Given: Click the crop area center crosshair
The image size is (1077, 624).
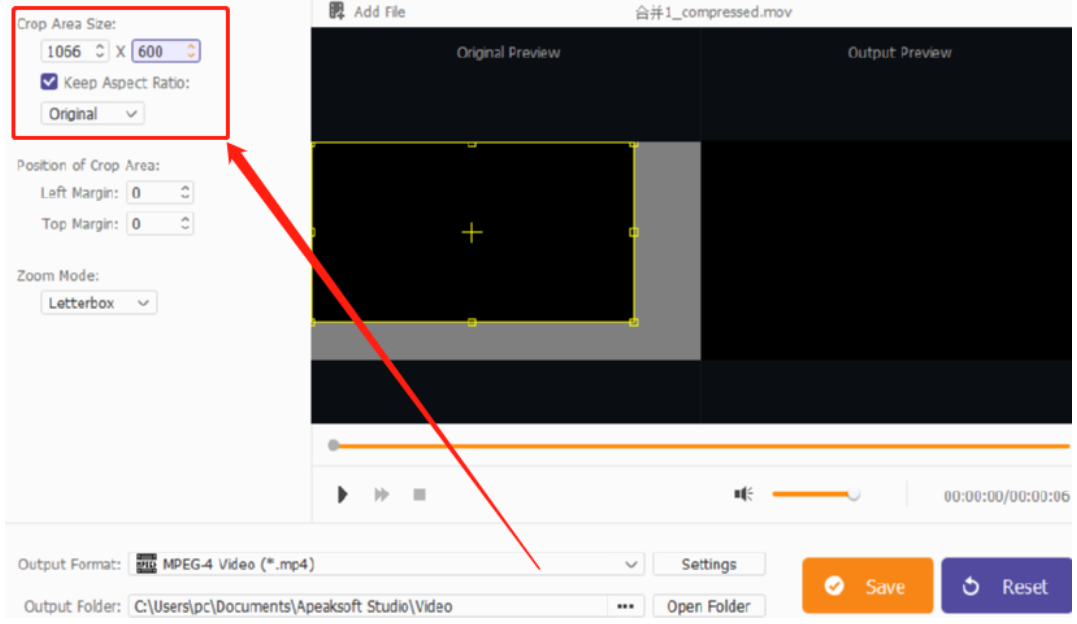Looking at the screenshot, I should [472, 232].
